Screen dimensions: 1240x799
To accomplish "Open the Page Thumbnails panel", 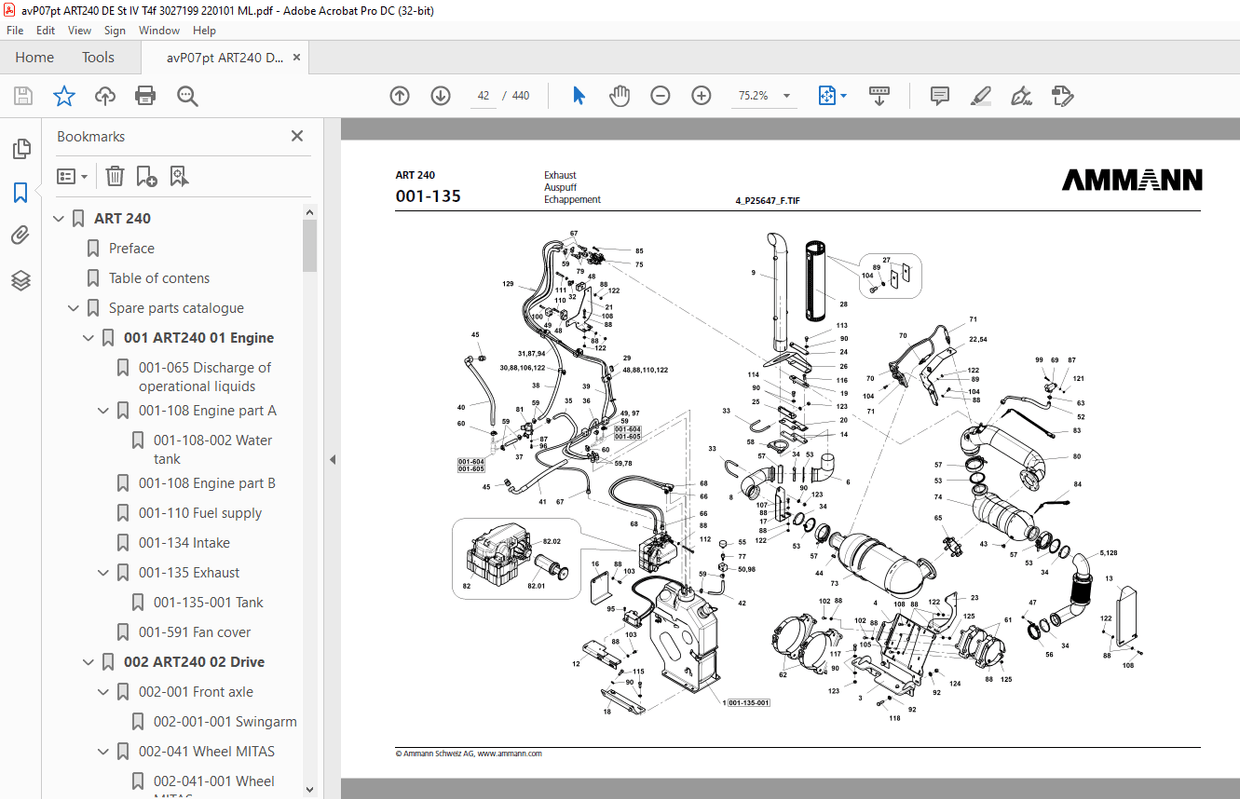I will click(x=21, y=147).
